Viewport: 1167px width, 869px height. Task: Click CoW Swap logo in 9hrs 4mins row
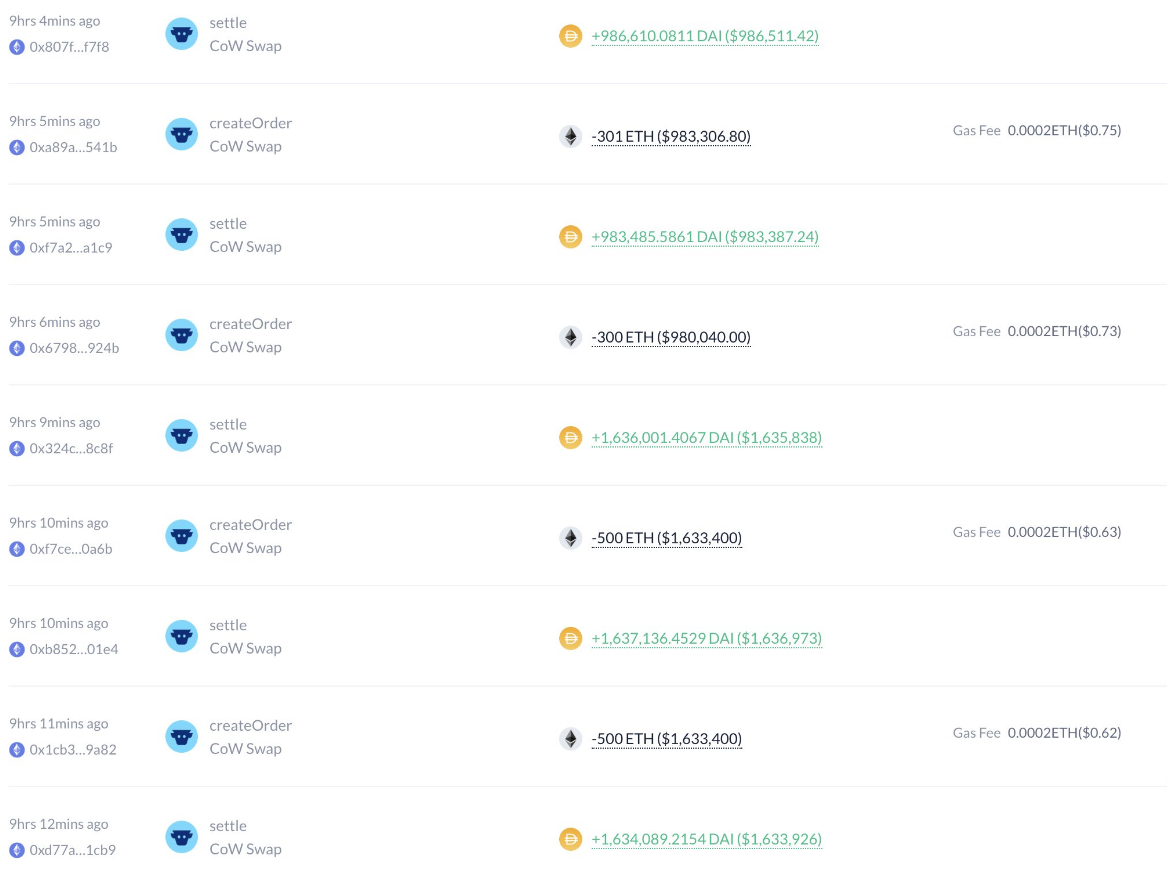pos(182,34)
